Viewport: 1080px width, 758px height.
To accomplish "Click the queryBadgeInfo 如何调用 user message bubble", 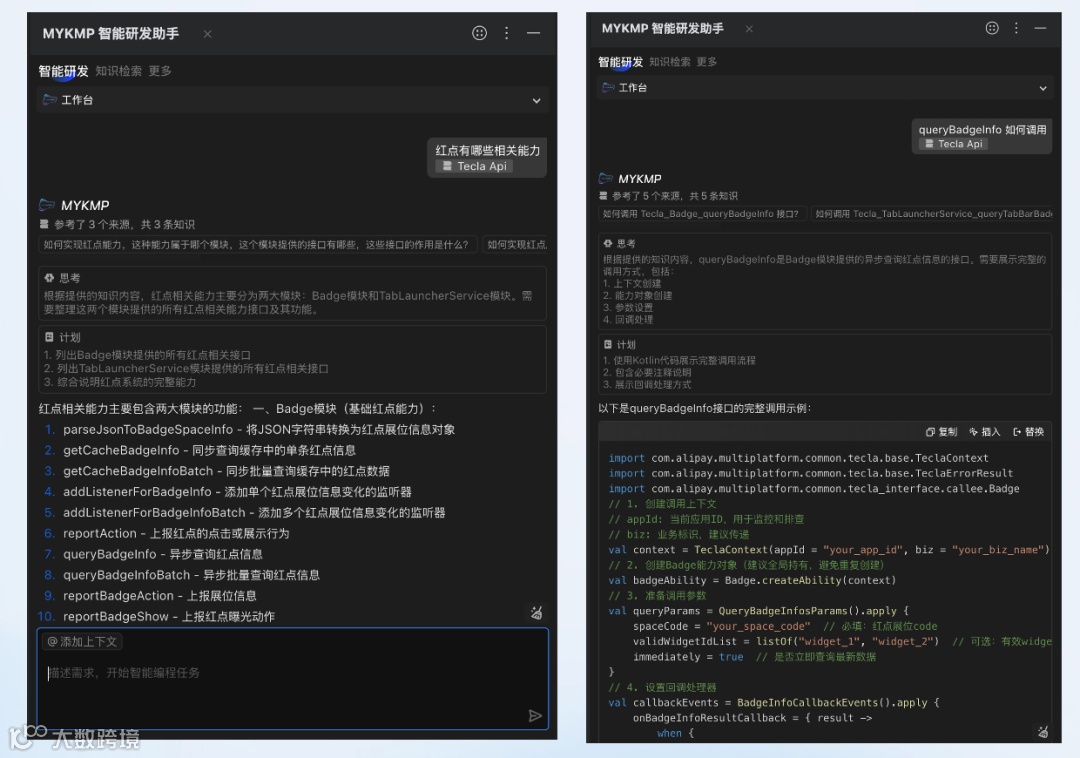I will point(982,136).
